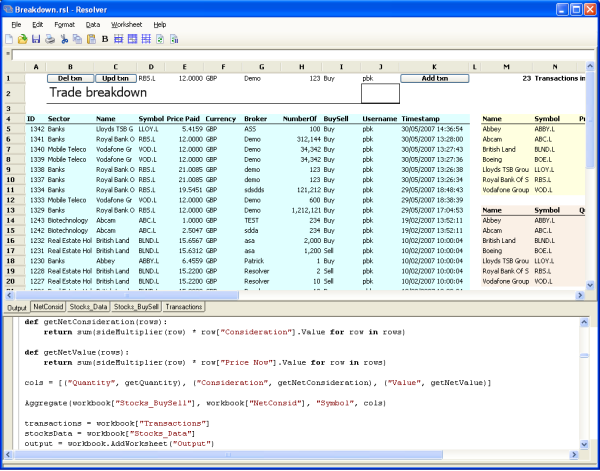Switch to the Transactions worksheet tab
600x471 pixels.
pyautogui.click(x=183, y=307)
